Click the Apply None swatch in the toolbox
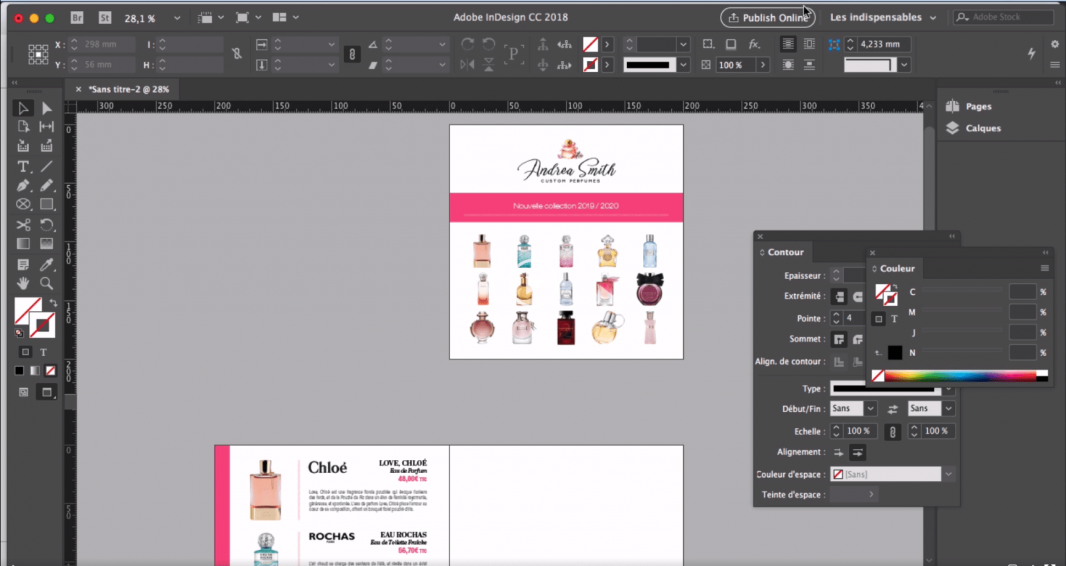Viewport: 1066px width, 566px height. pos(50,371)
